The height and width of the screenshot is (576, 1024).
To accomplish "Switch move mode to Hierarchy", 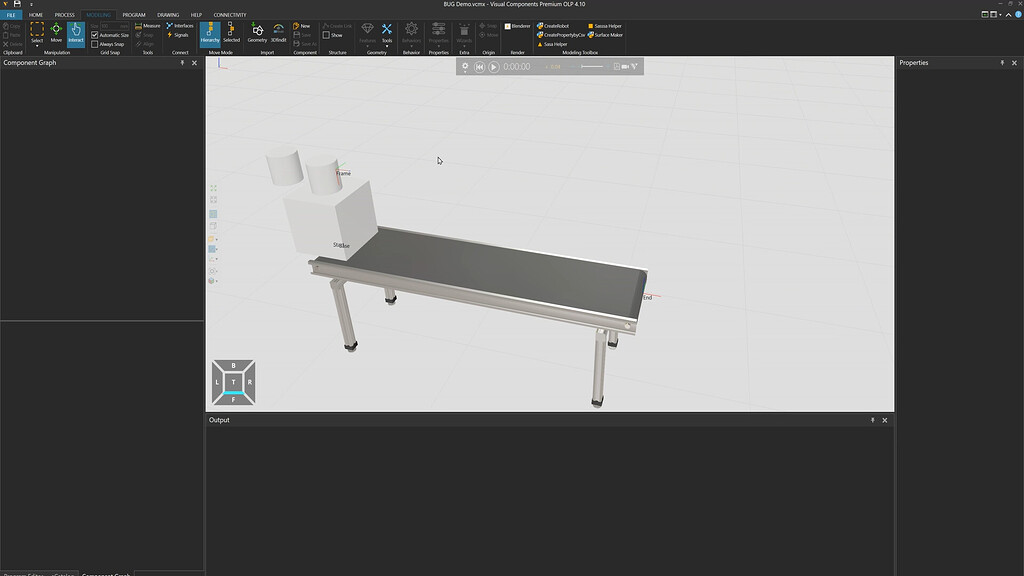I will point(210,33).
